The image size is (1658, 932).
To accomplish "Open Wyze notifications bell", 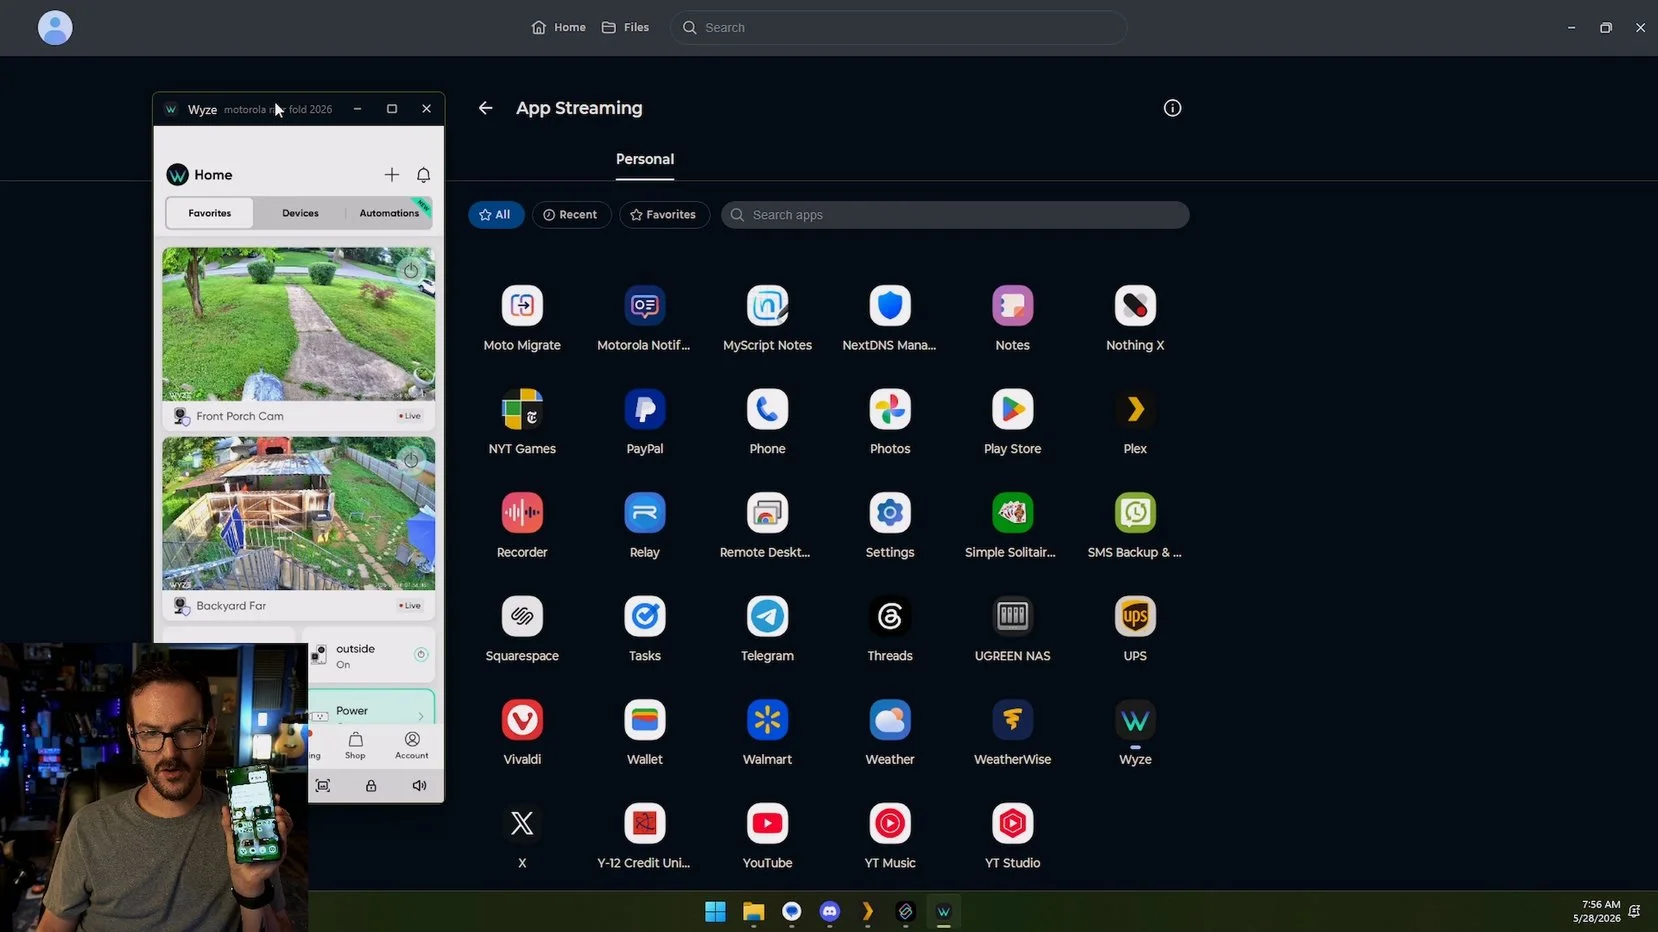I will [x=424, y=175].
